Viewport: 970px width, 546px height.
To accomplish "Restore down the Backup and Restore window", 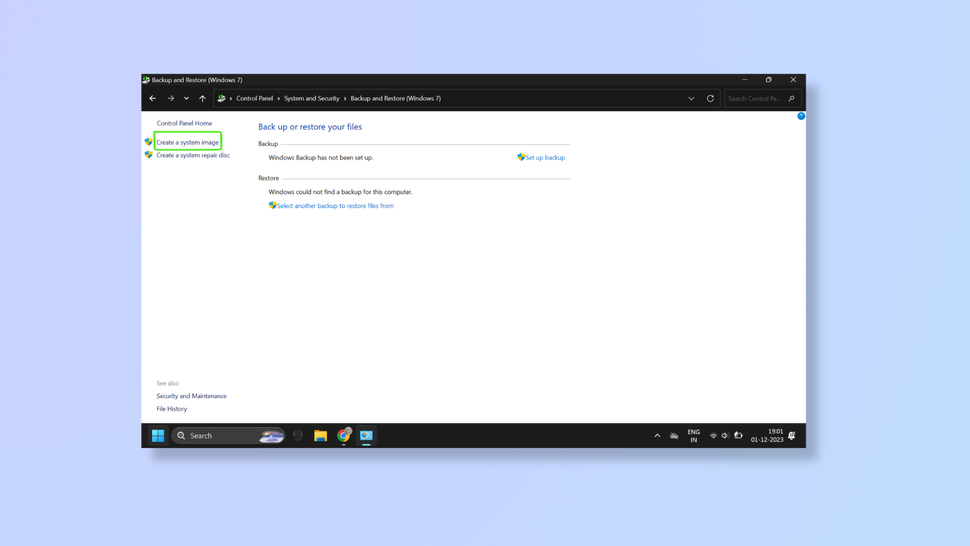I will tap(768, 80).
